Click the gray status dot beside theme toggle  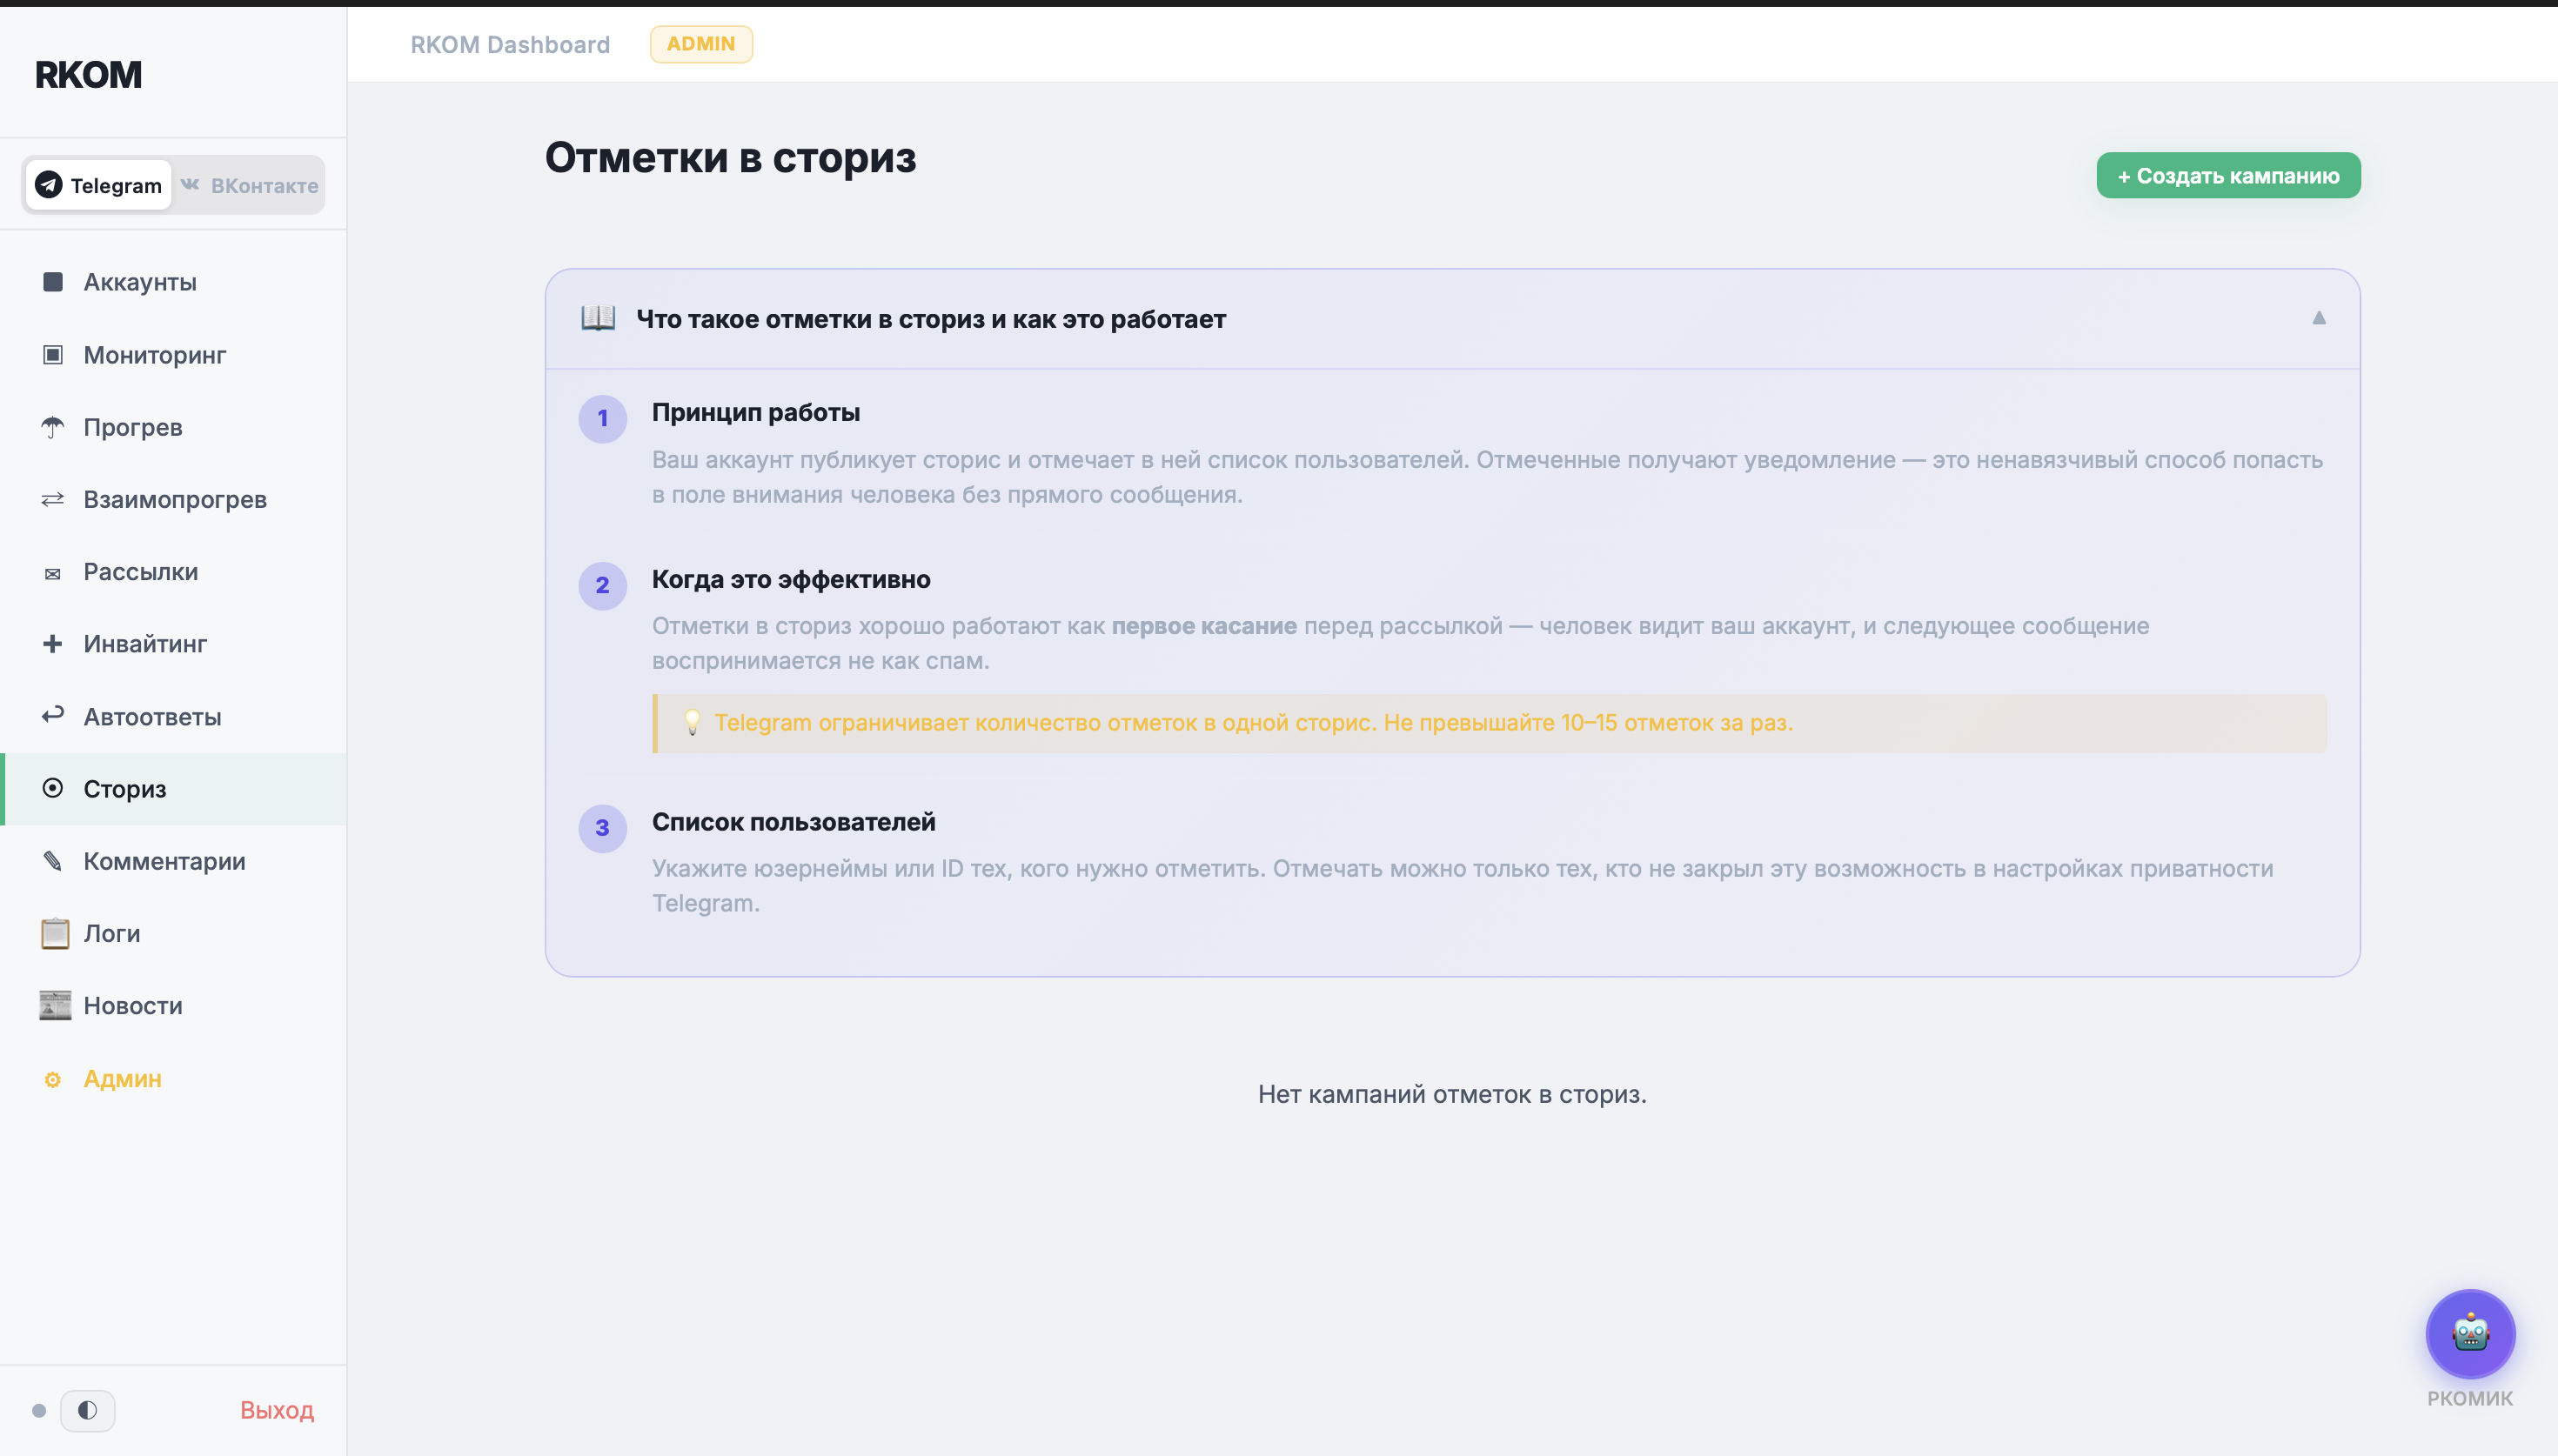[39, 1411]
